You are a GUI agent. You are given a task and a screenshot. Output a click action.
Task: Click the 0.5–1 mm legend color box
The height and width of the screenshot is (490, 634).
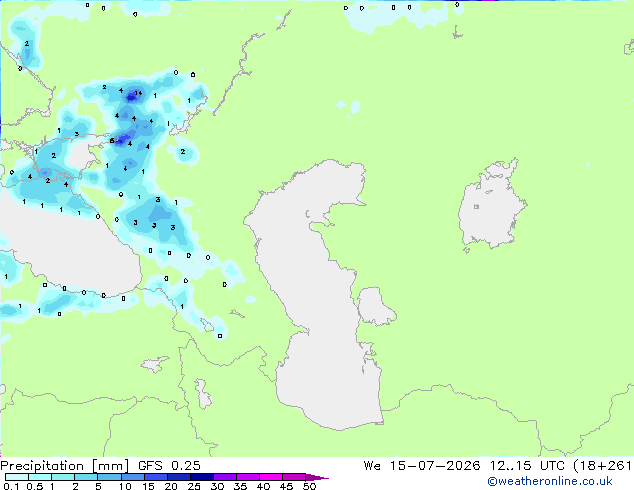click(x=40, y=477)
